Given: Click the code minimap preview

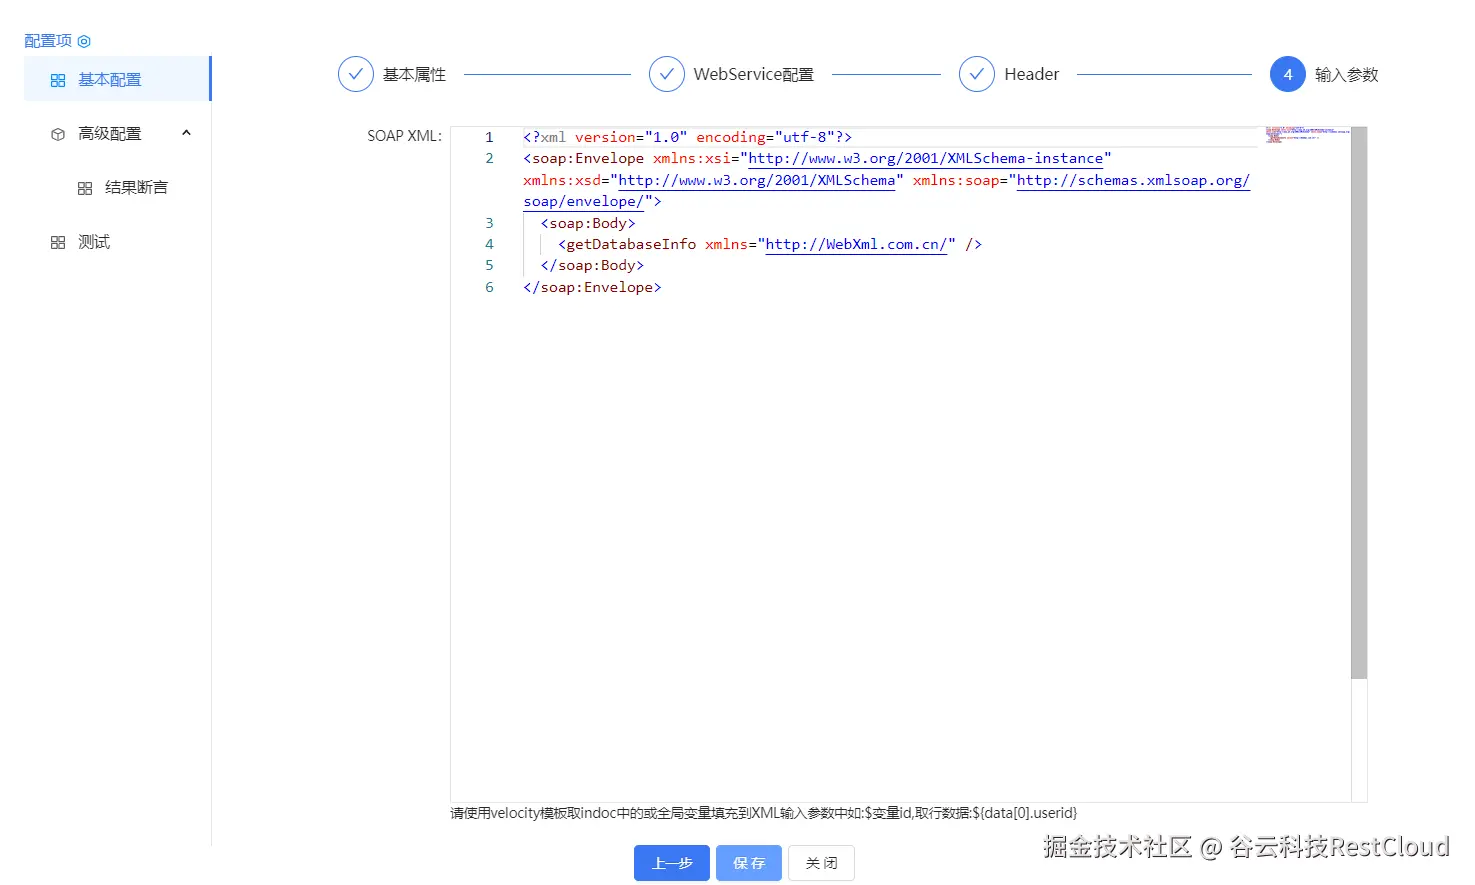Looking at the screenshot, I should [1307, 135].
